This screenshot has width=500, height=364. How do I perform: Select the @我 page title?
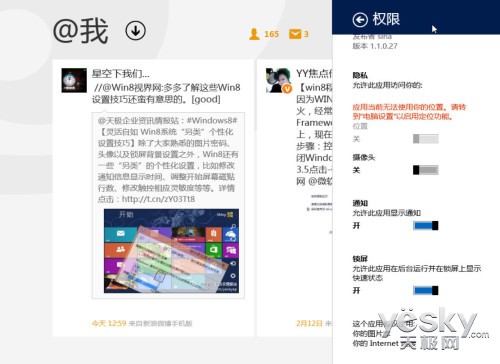coord(80,31)
